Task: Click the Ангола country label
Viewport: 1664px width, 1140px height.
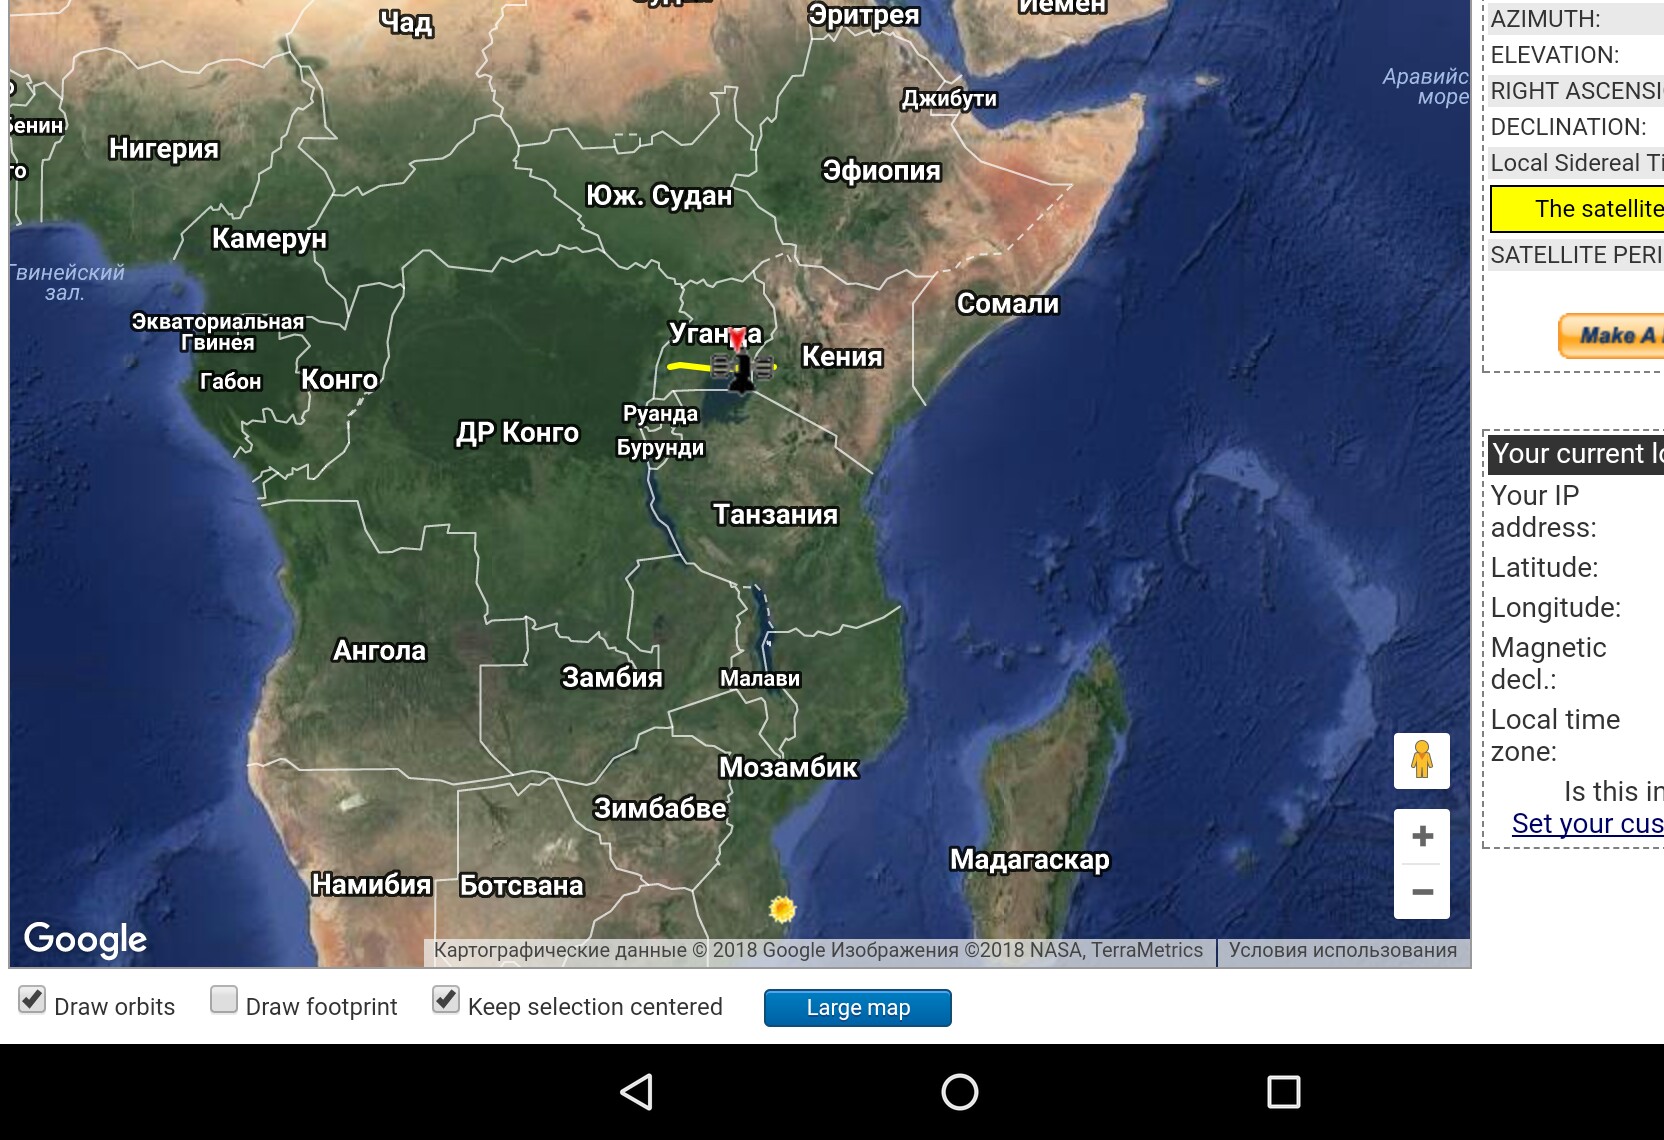Action: coord(379,651)
